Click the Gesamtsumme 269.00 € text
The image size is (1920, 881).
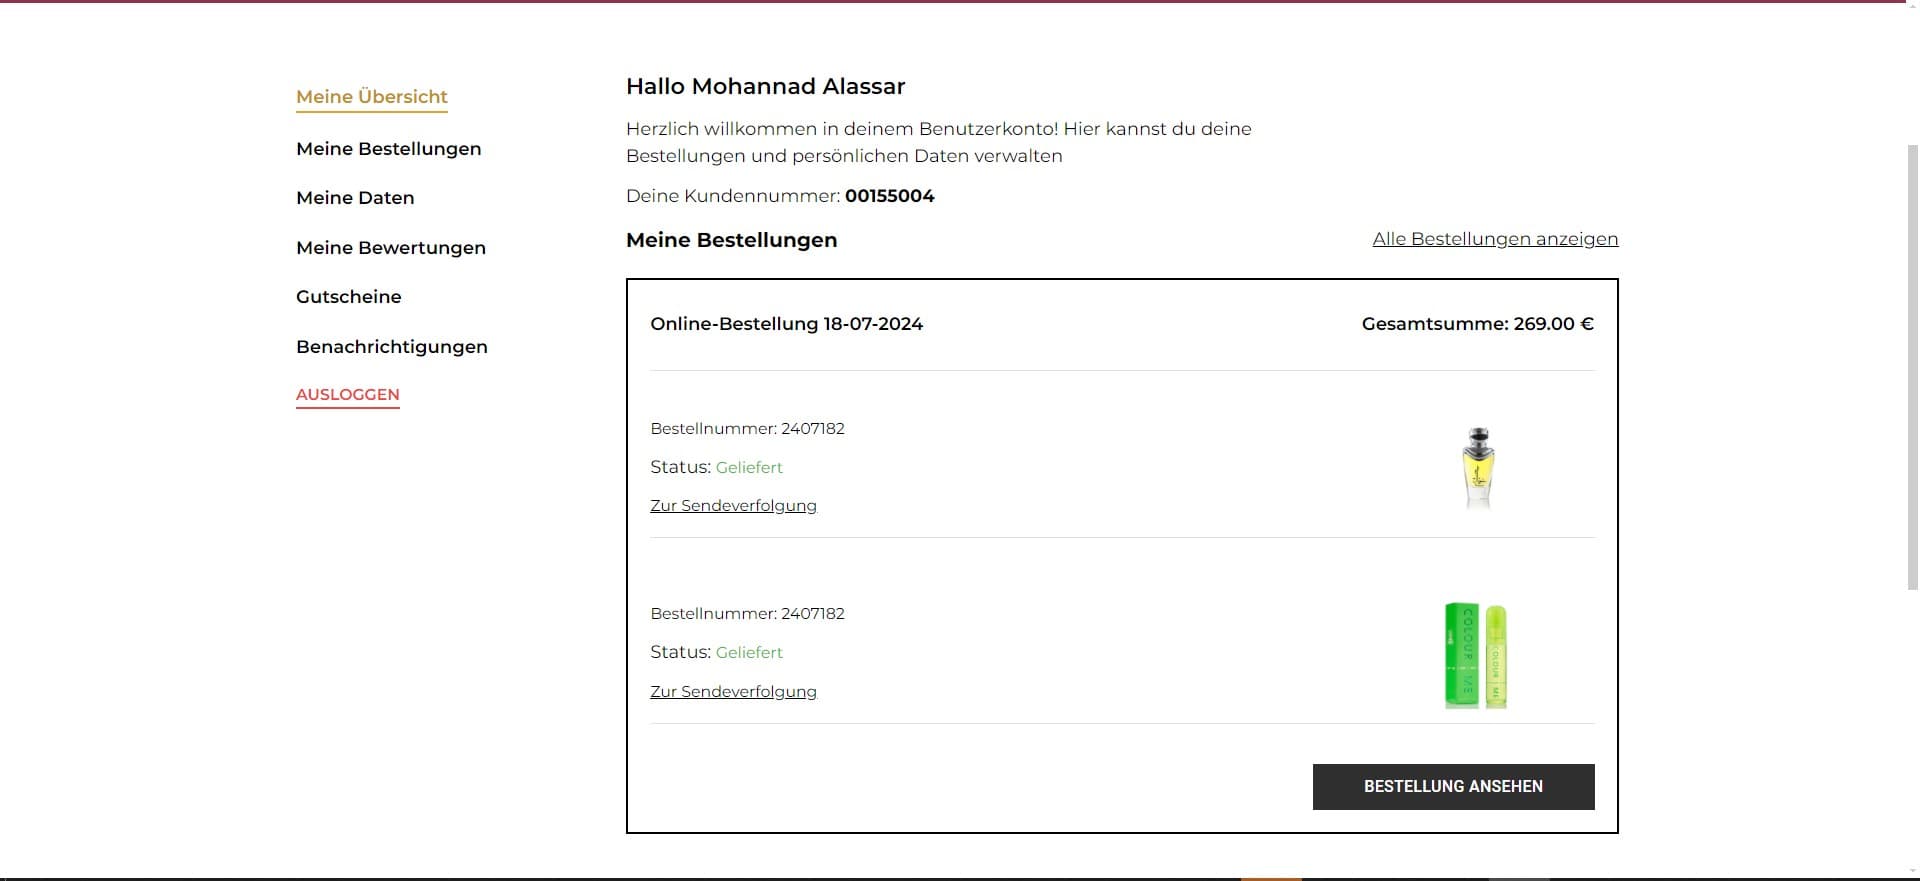tap(1477, 324)
